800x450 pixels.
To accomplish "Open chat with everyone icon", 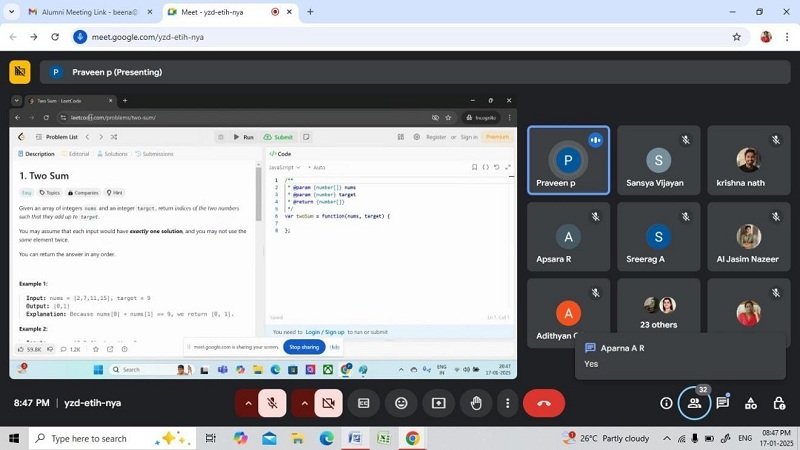I will (x=722, y=403).
